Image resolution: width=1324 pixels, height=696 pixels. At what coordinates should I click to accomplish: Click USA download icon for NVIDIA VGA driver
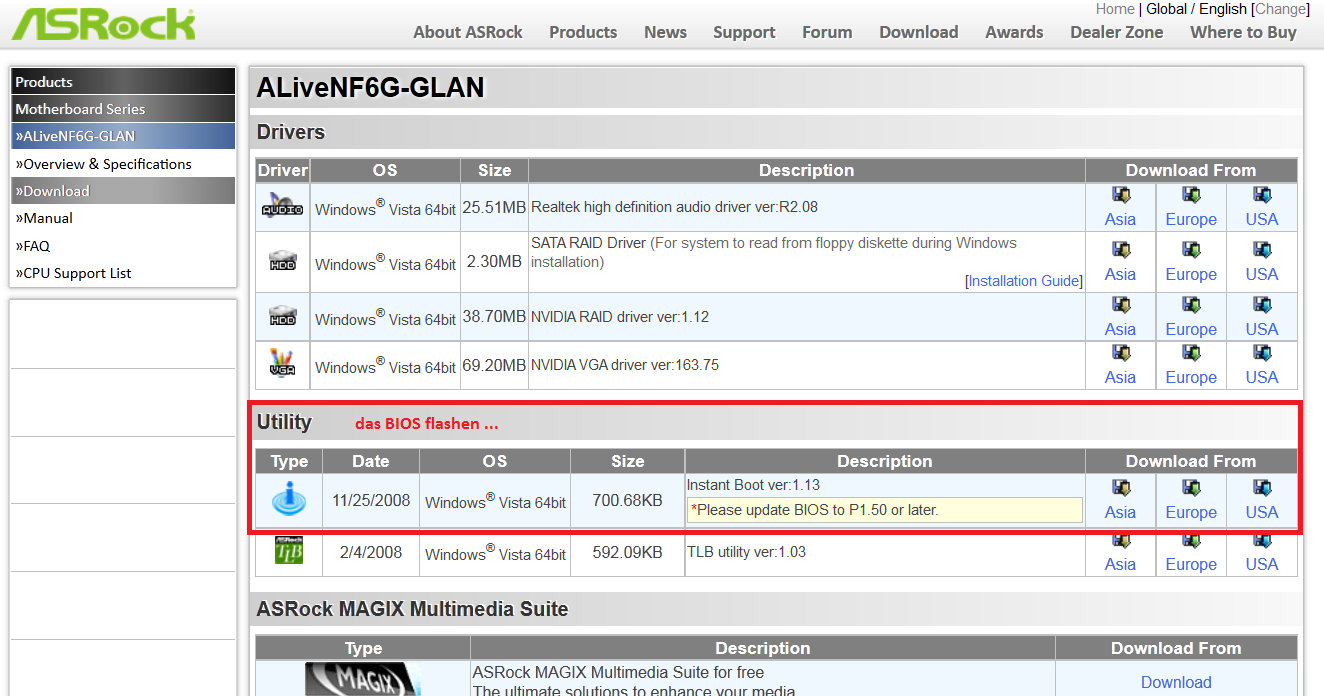pyautogui.click(x=1262, y=353)
